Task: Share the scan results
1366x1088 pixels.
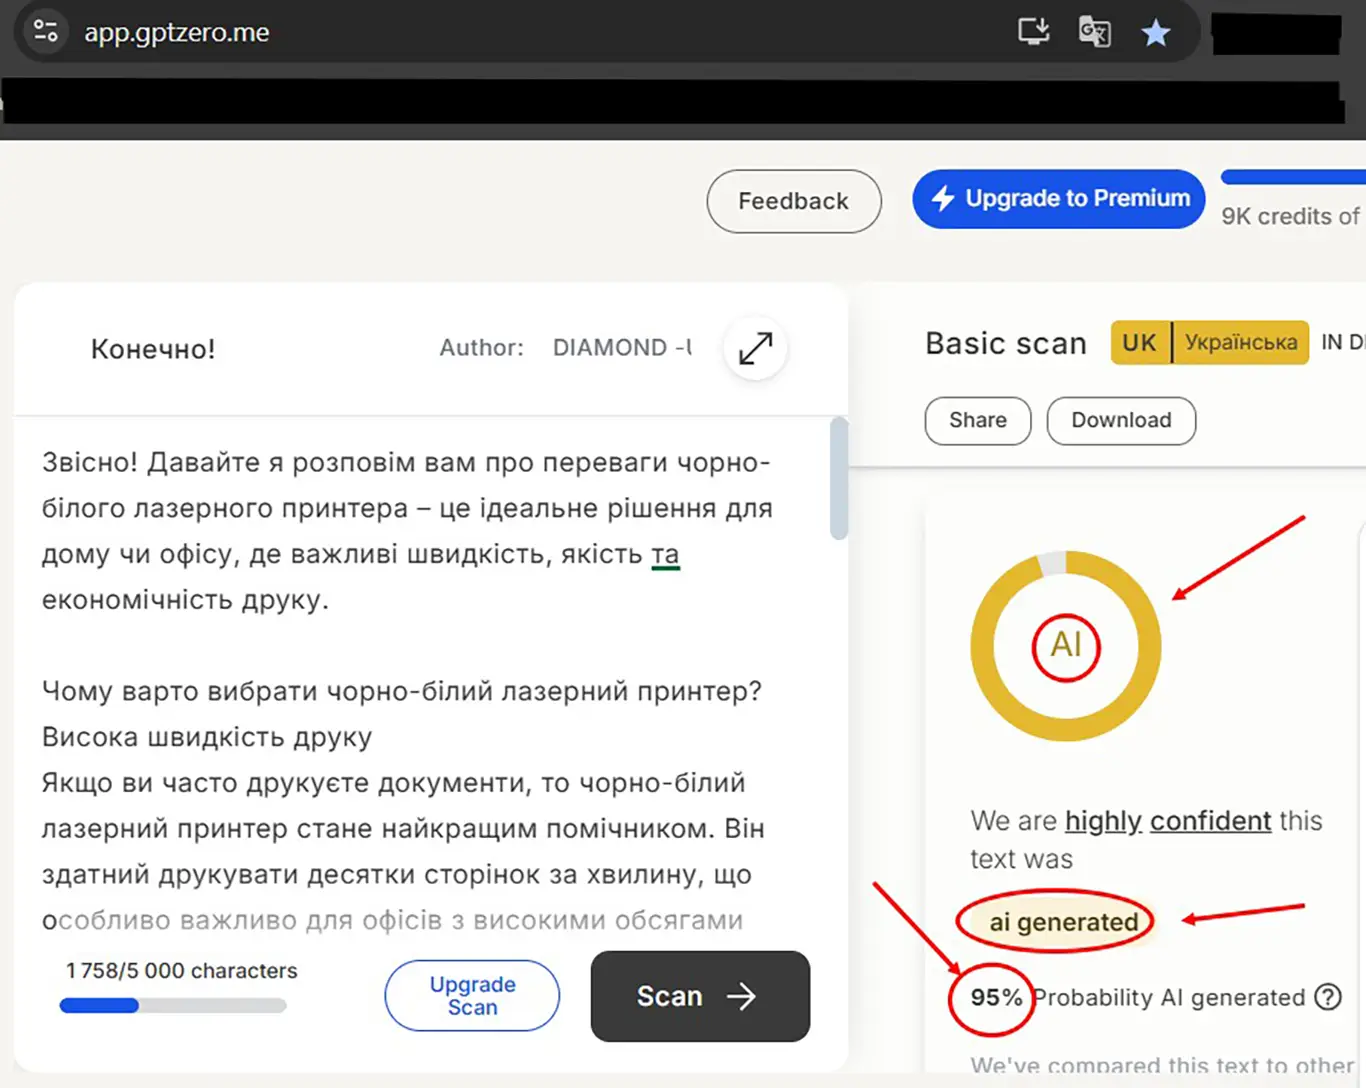Action: pyautogui.click(x=977, y=420)
